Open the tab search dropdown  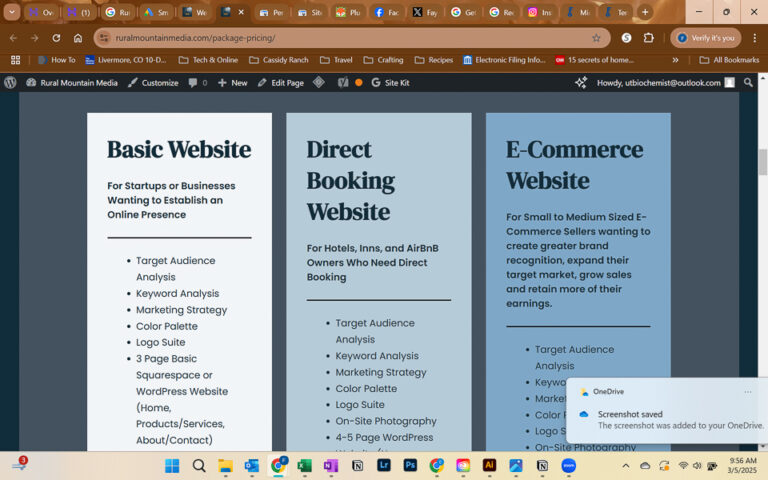12,12
